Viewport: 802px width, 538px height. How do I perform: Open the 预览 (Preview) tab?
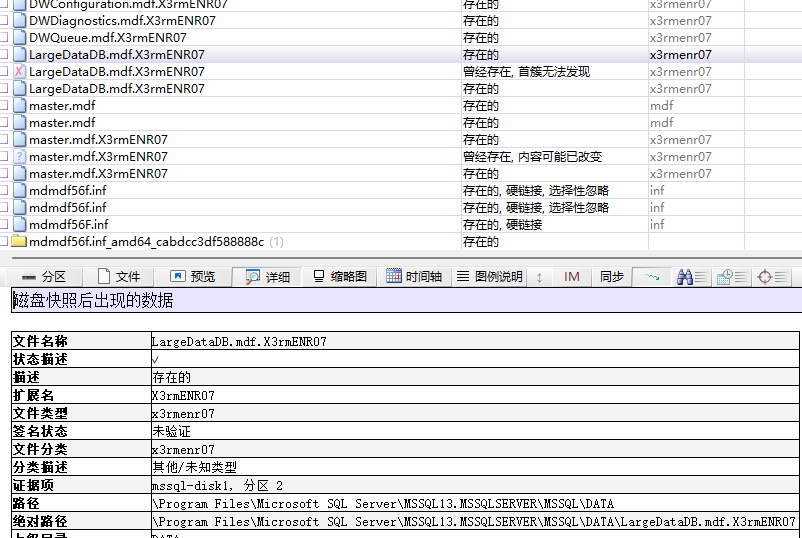point(192,277)
